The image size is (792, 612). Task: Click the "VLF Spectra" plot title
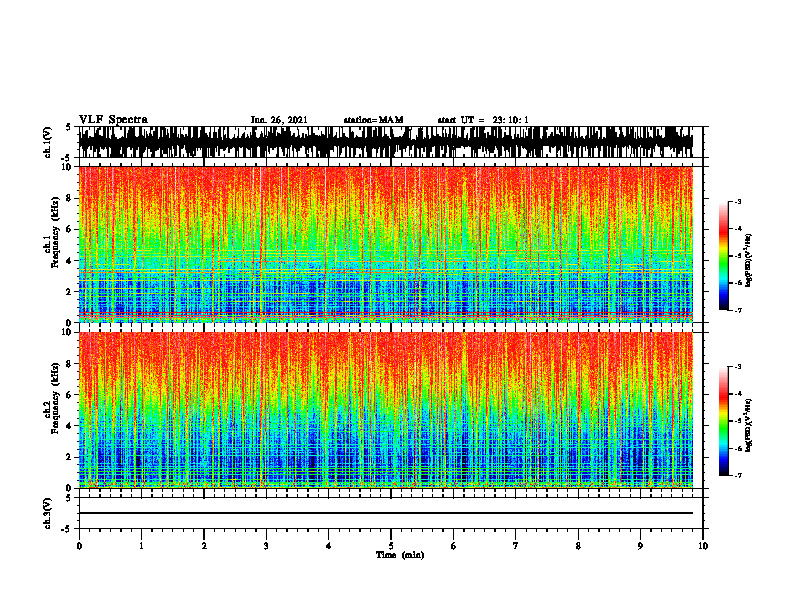(113, 120)
